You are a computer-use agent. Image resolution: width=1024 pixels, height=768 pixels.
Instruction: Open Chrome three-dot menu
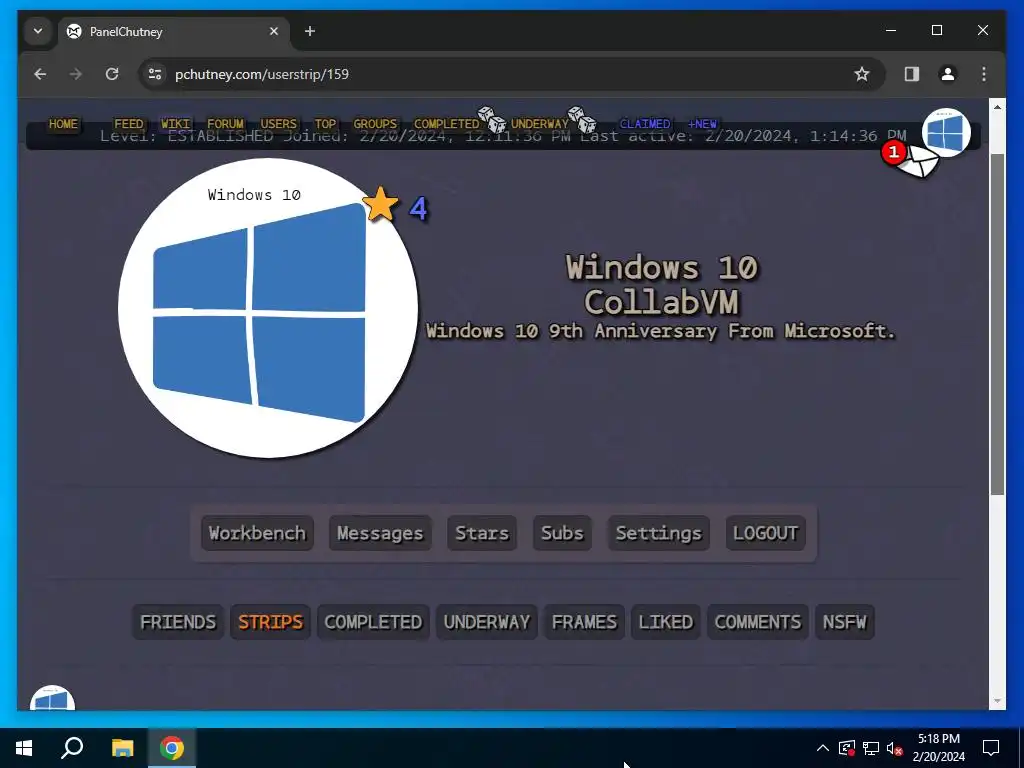pos(984,74)
